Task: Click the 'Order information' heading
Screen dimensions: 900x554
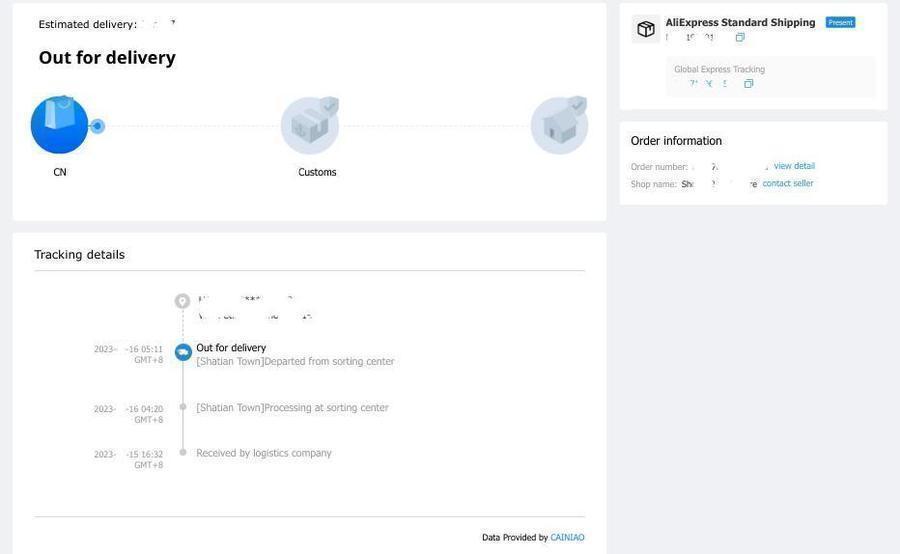Action: 676,141
